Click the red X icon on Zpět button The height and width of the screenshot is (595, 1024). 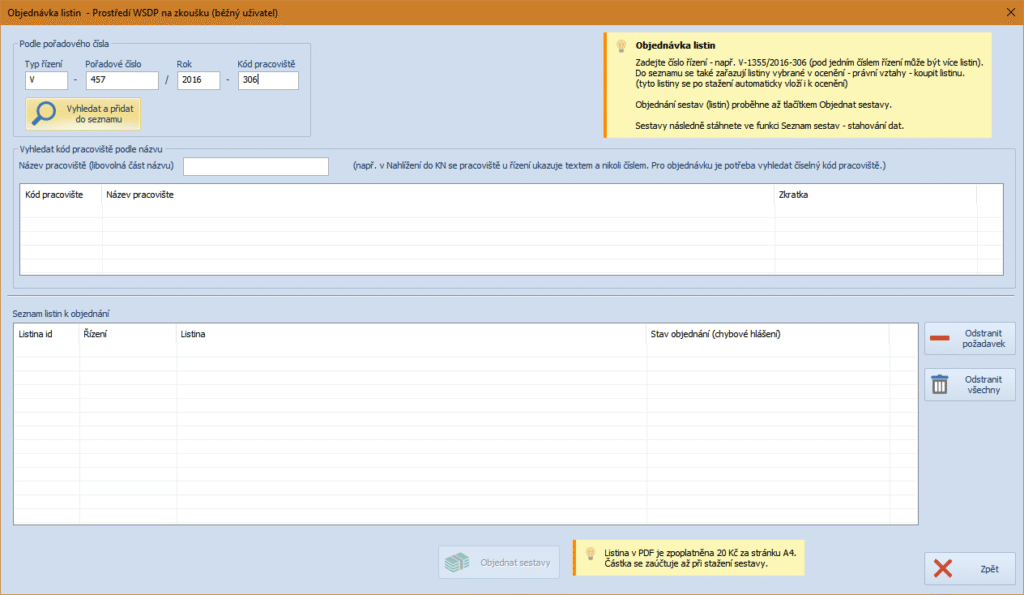[x=942, y=568]
